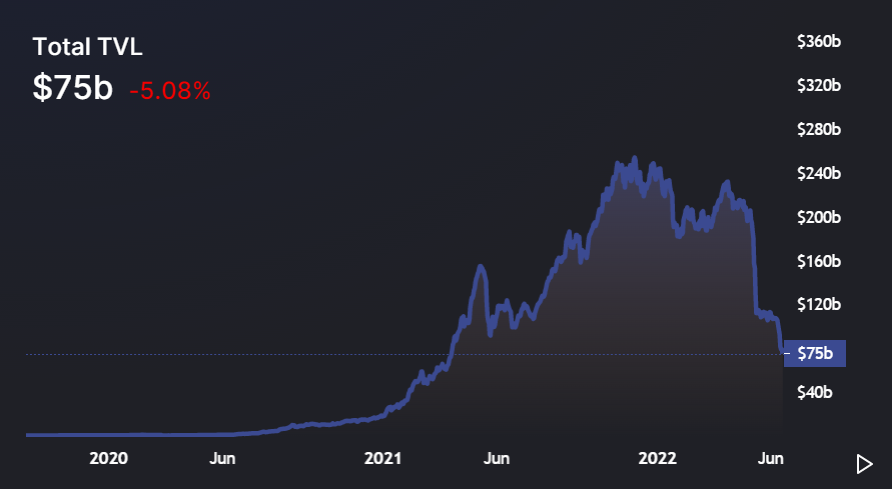Click the $320b price axis label
Image resolution: width=892 pixels, height=489 pixels.
click(819, 85)
